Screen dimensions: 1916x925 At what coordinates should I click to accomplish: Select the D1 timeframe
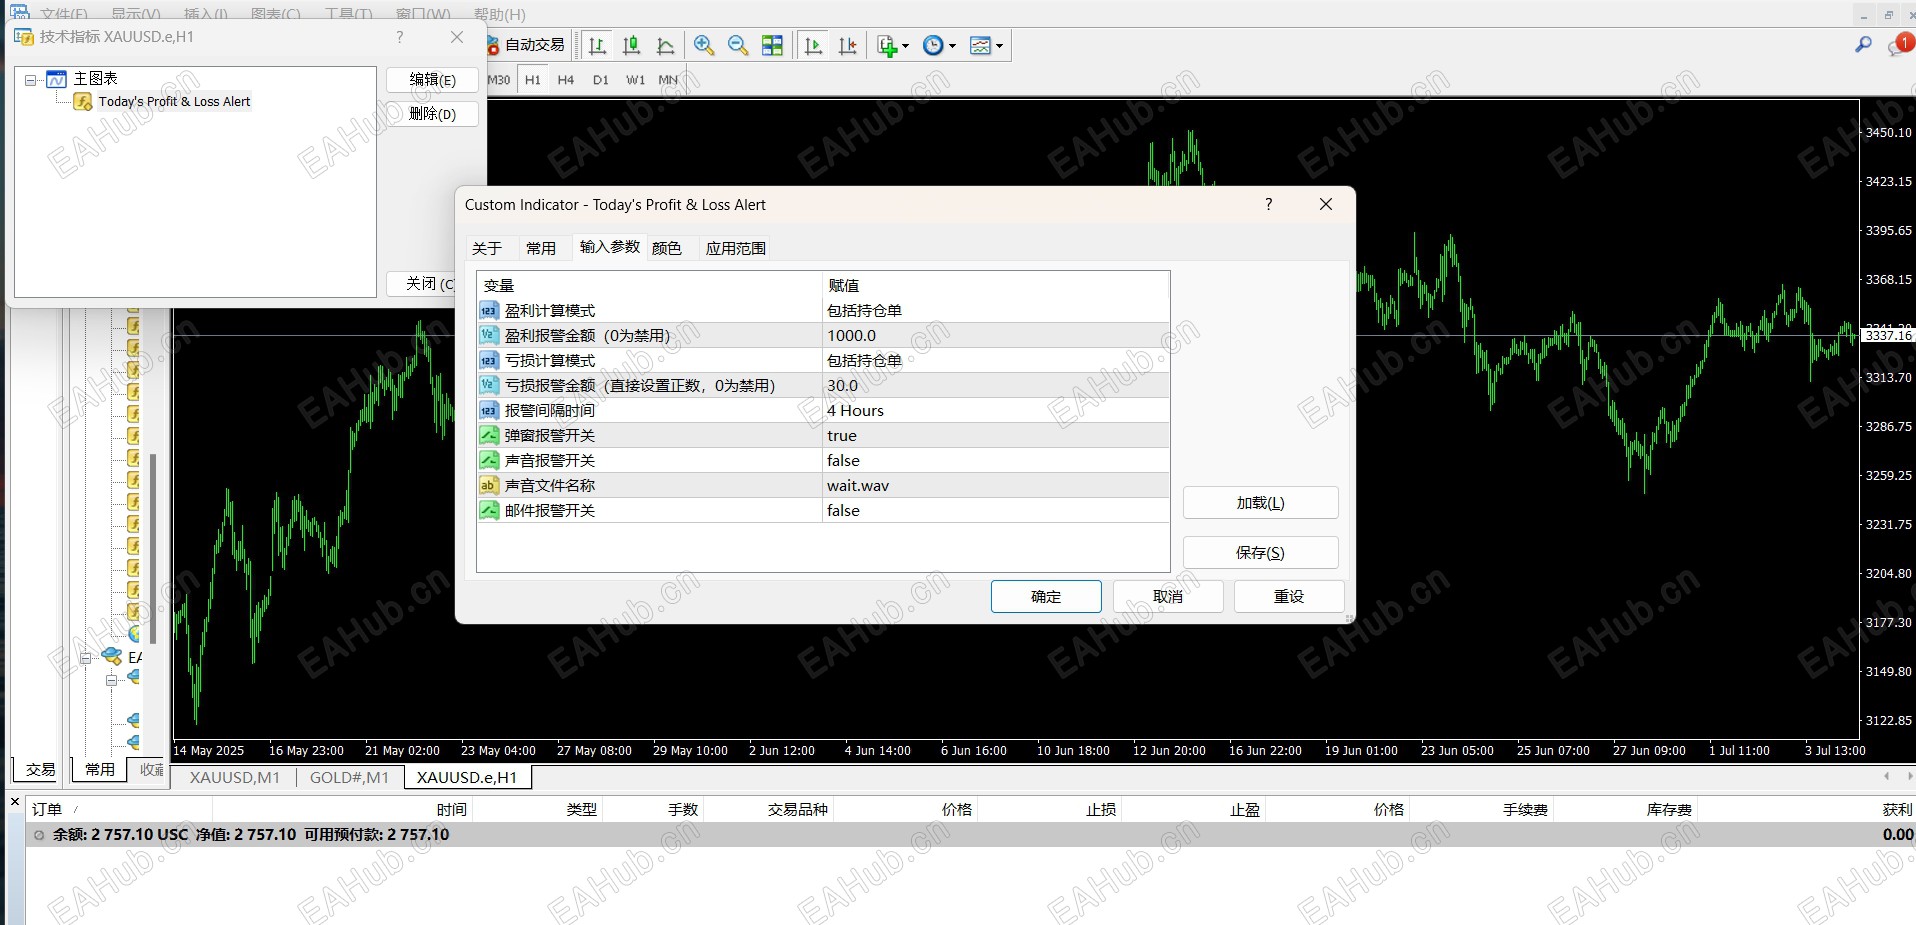[601, 80]
